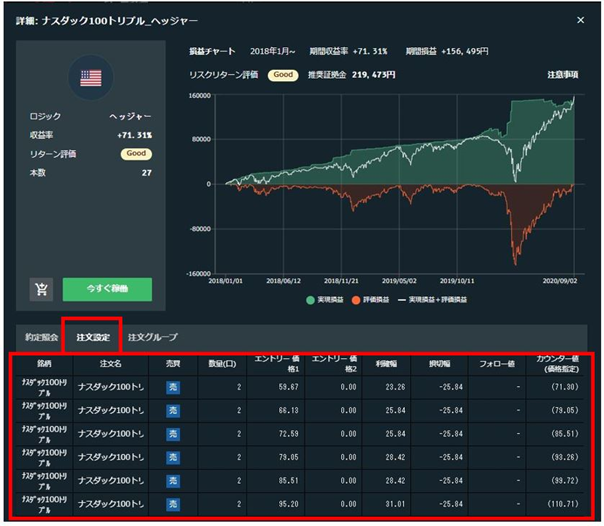The width and height of the screenshot is (604, 526).
Task: Click counter value (93.26)
Action: (x=565, y=457)
